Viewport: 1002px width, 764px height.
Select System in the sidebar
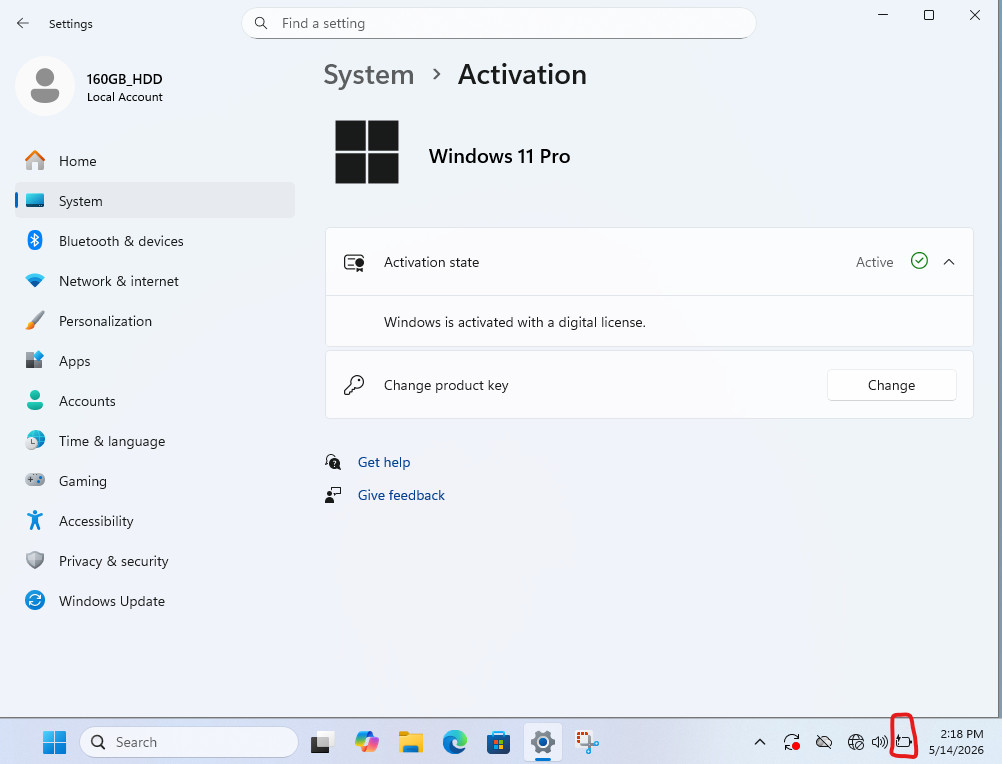tap(155, 201)
